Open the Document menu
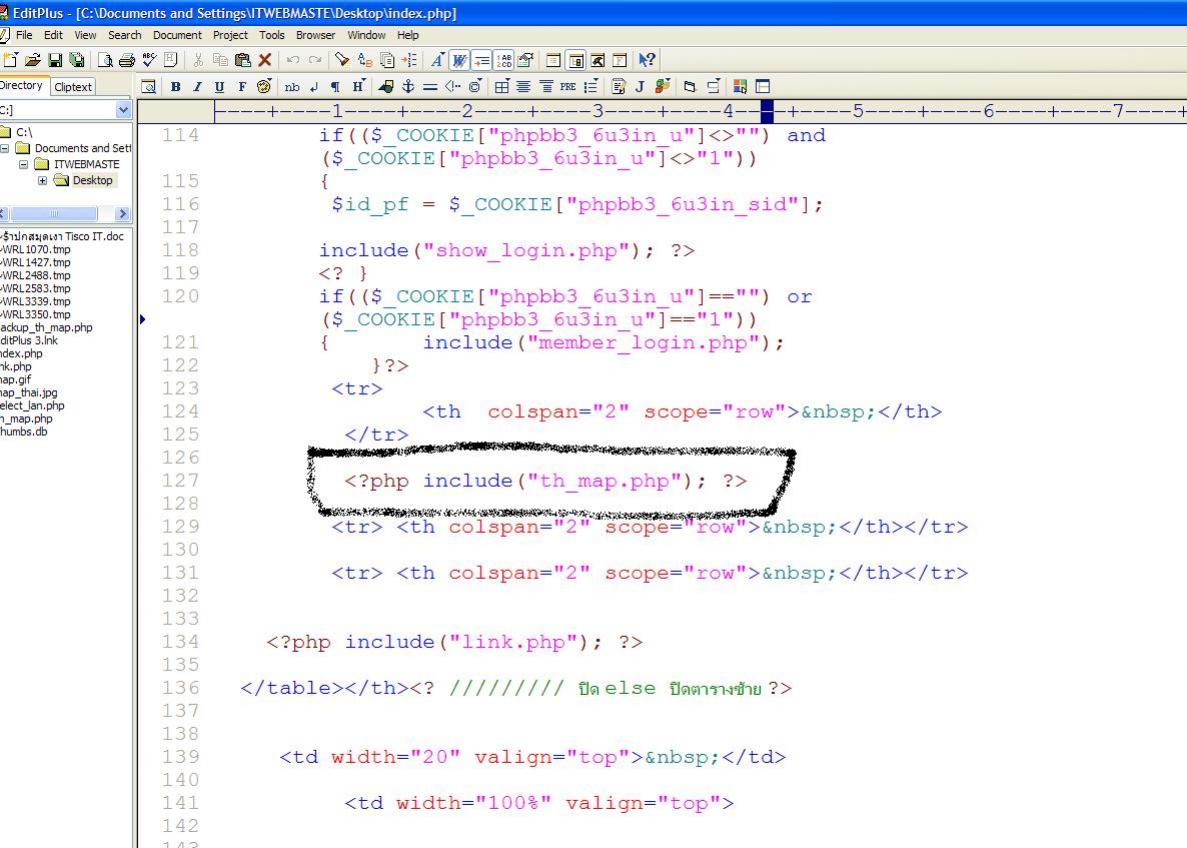 point(177,35)
